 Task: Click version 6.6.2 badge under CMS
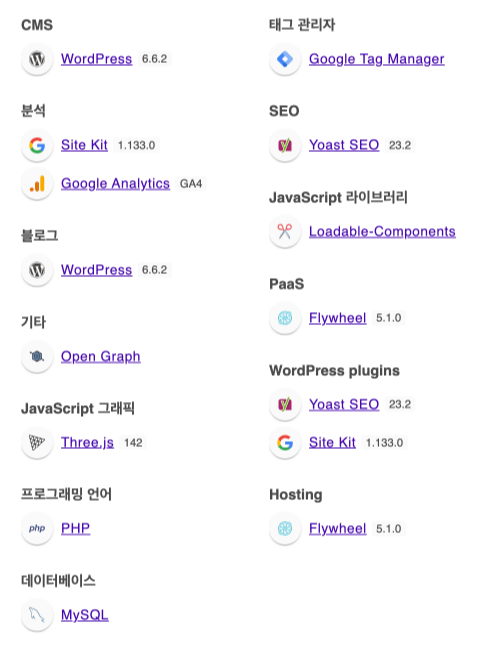pyautogui.click(x=154, y=59)
